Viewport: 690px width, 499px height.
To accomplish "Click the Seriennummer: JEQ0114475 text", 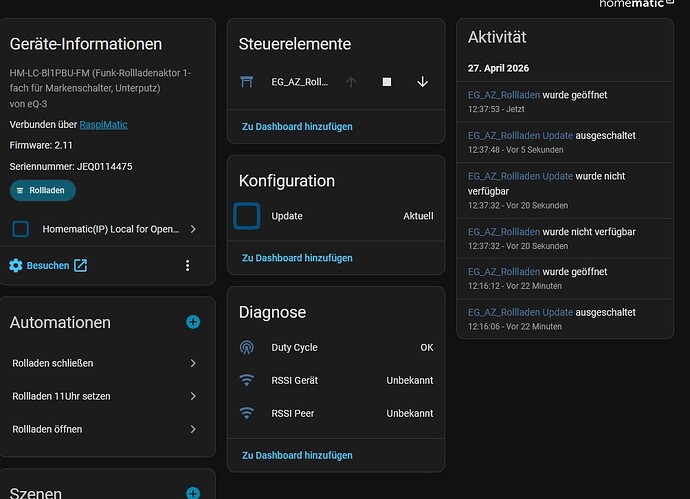I will (x=71, y=166).
